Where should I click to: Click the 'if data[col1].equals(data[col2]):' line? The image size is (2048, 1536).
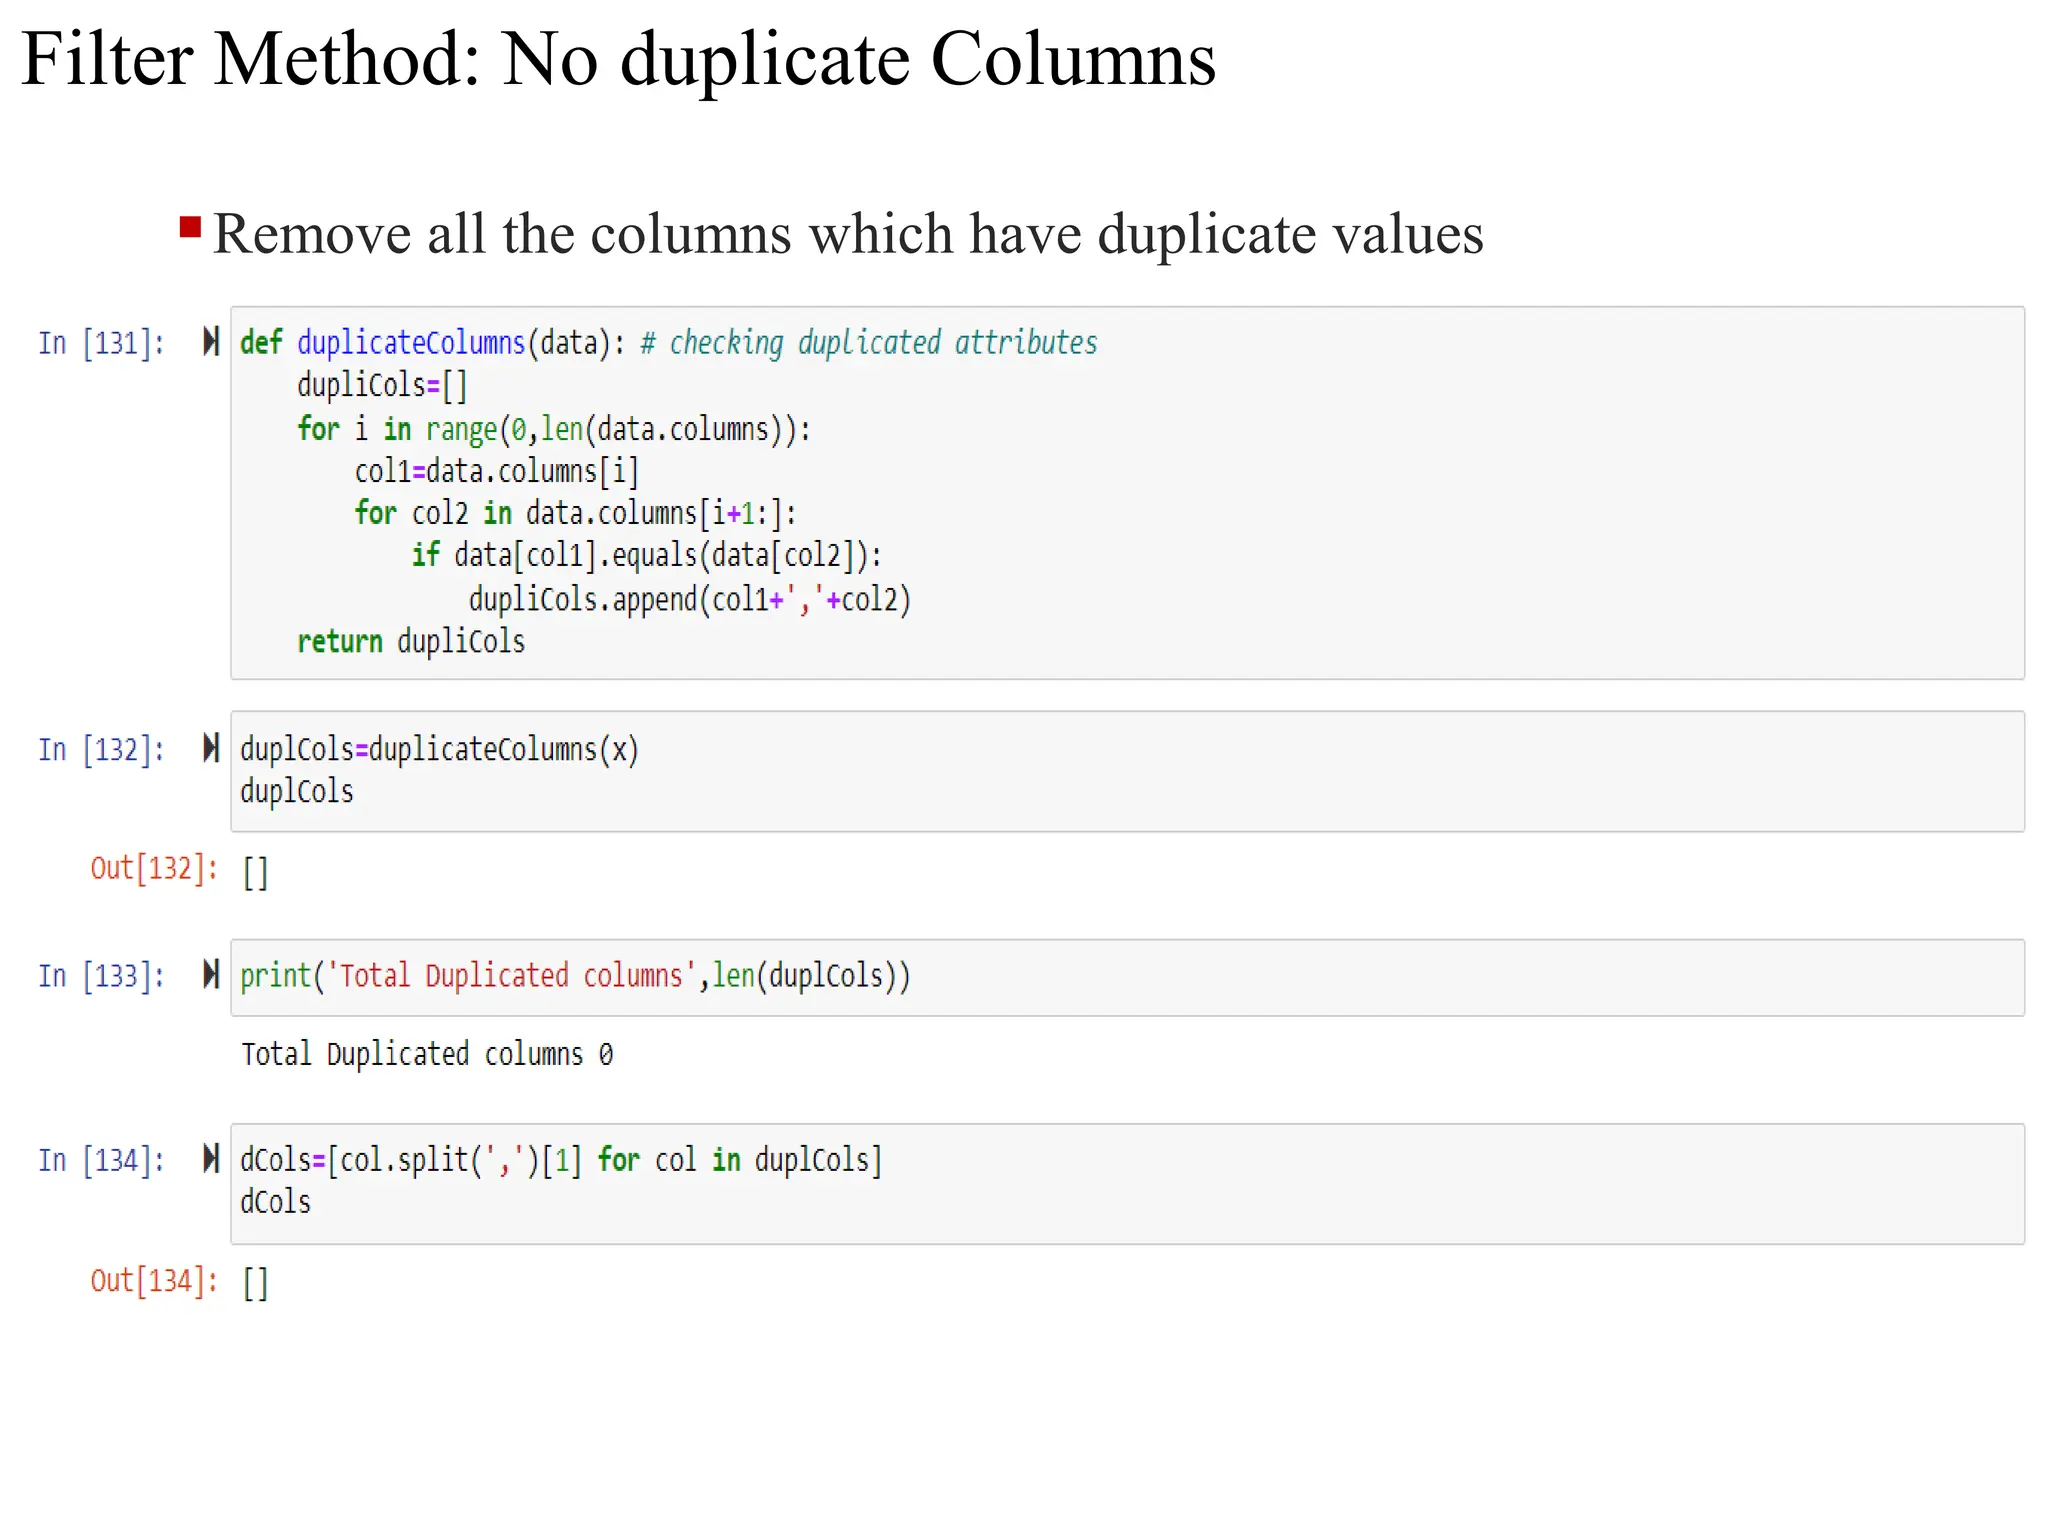tap(647, 555)
